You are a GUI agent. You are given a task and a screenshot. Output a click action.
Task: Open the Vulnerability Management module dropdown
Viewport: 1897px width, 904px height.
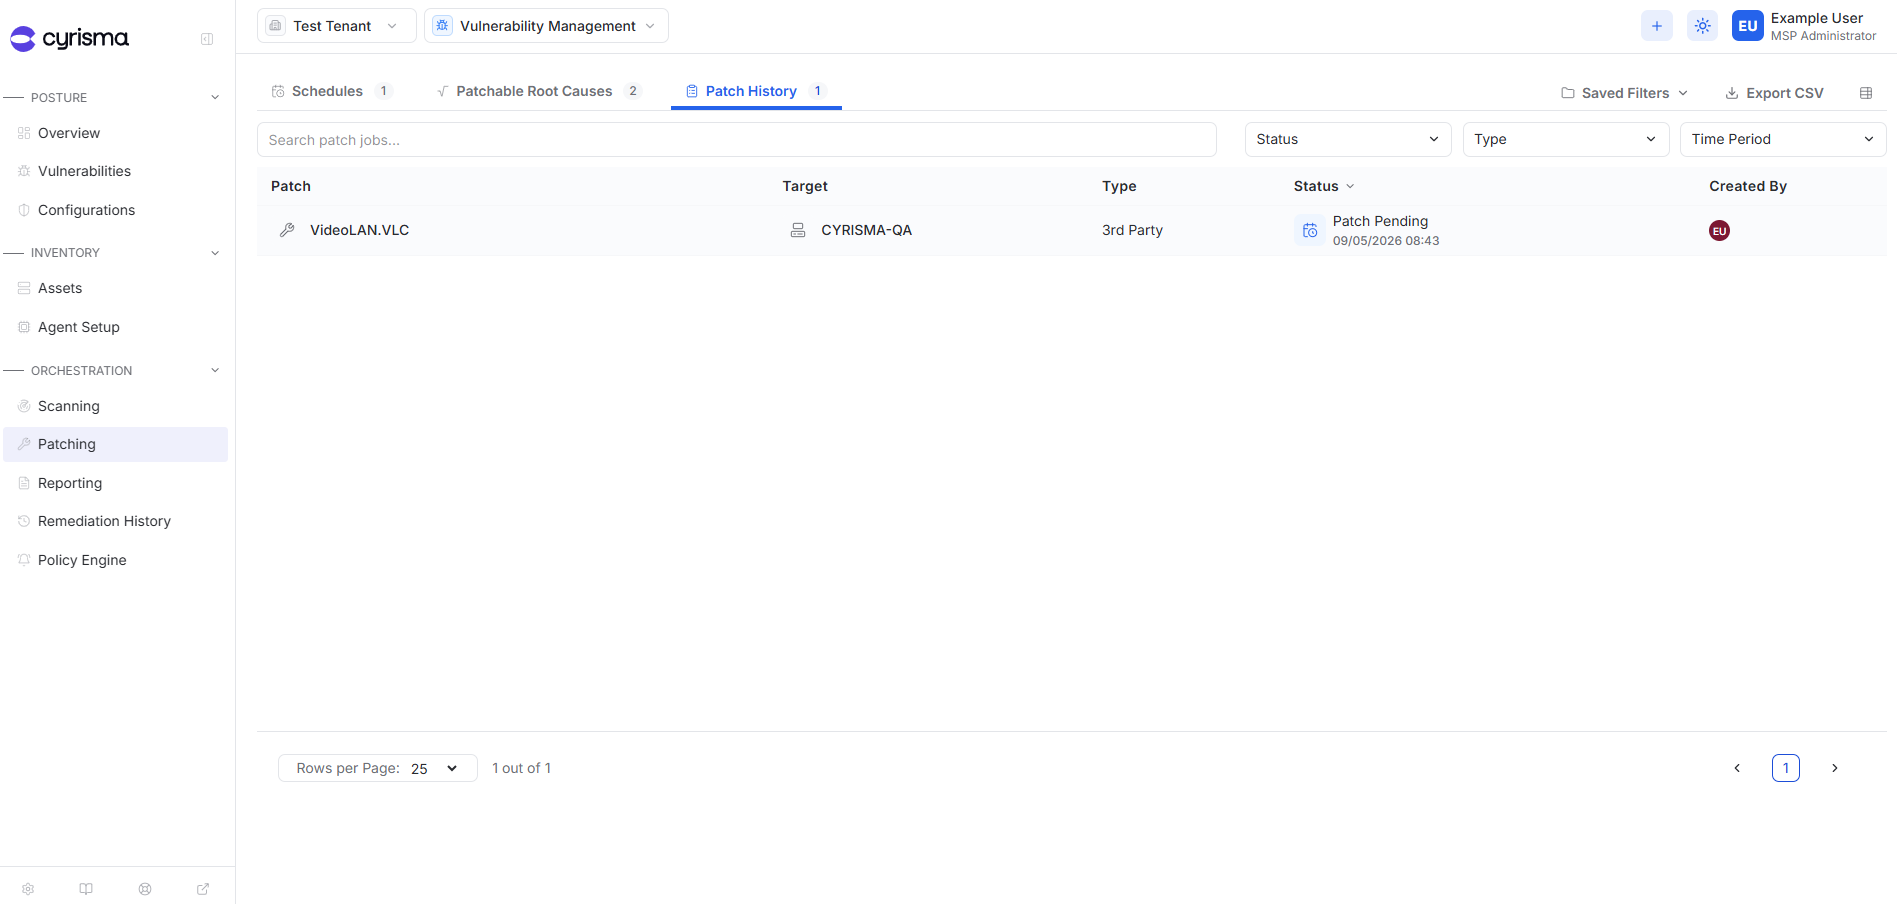[x=546, y=26]
